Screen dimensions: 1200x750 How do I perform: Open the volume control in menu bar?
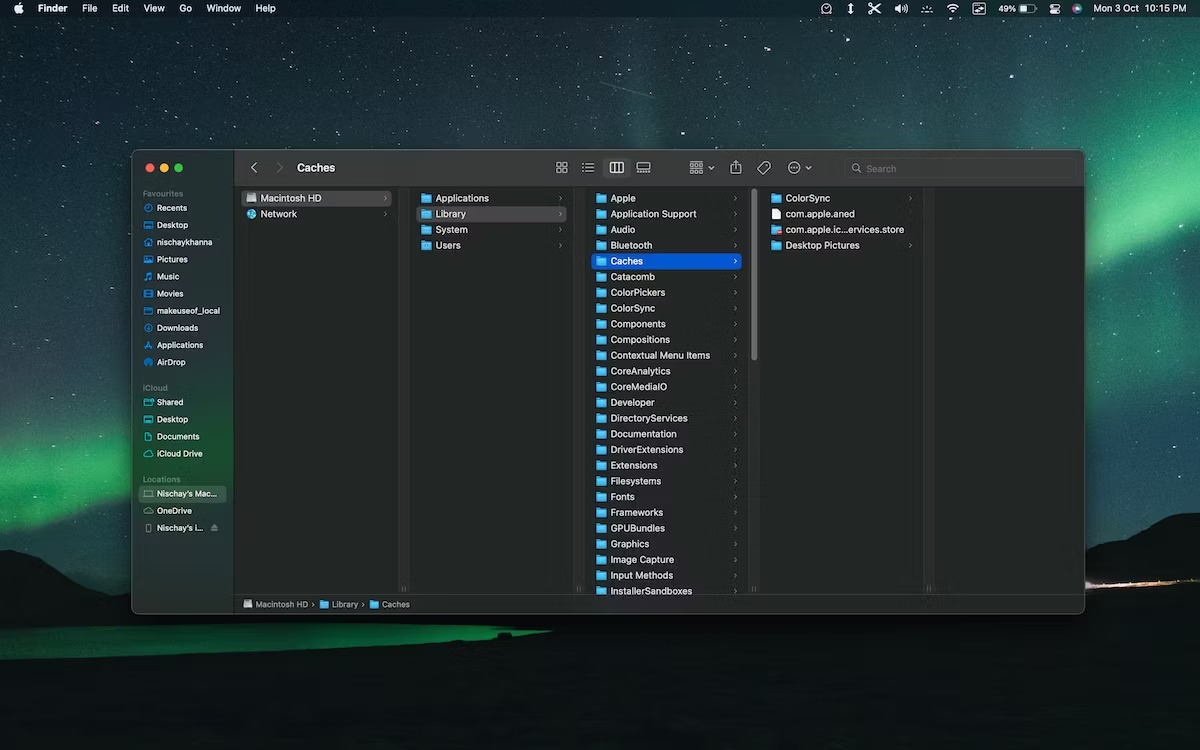coord(901,8)
